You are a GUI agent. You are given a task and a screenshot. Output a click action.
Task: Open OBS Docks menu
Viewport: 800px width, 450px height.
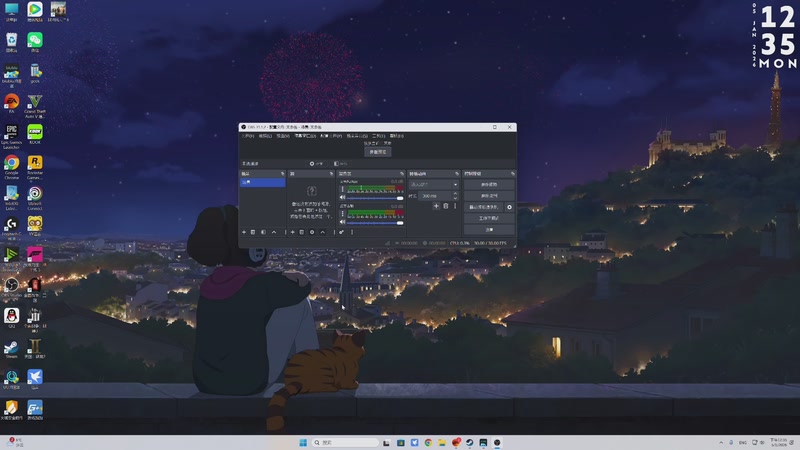point(305,136)
